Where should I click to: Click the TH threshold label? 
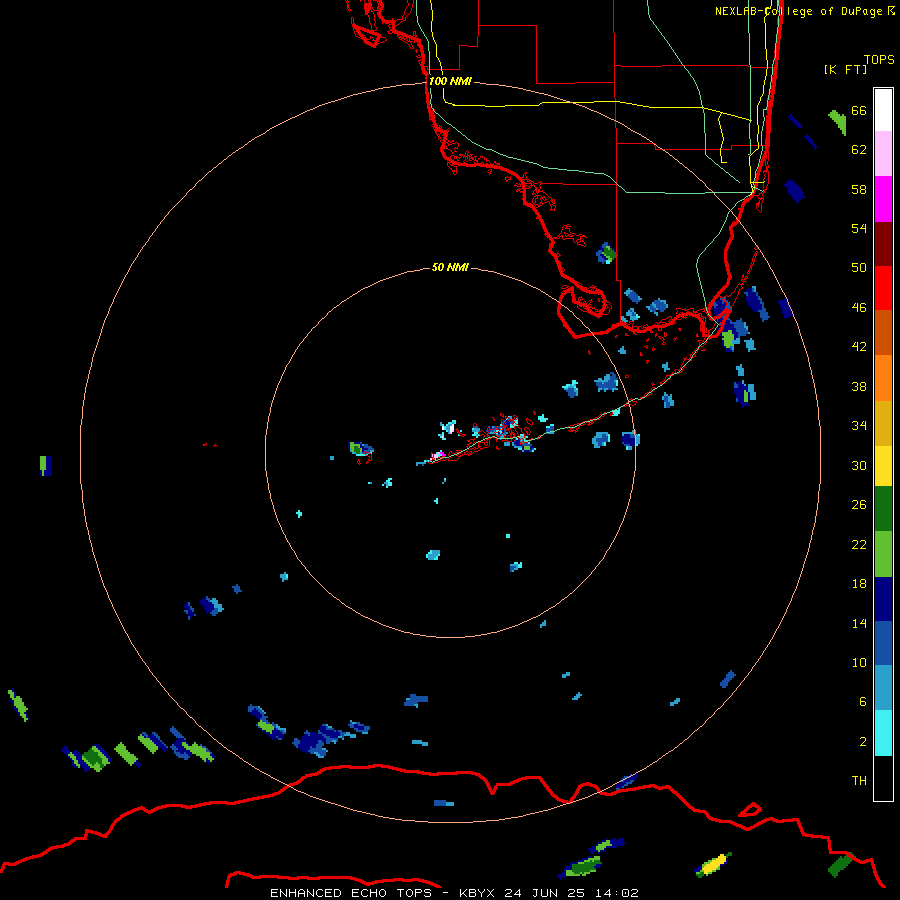click(859, 781)
